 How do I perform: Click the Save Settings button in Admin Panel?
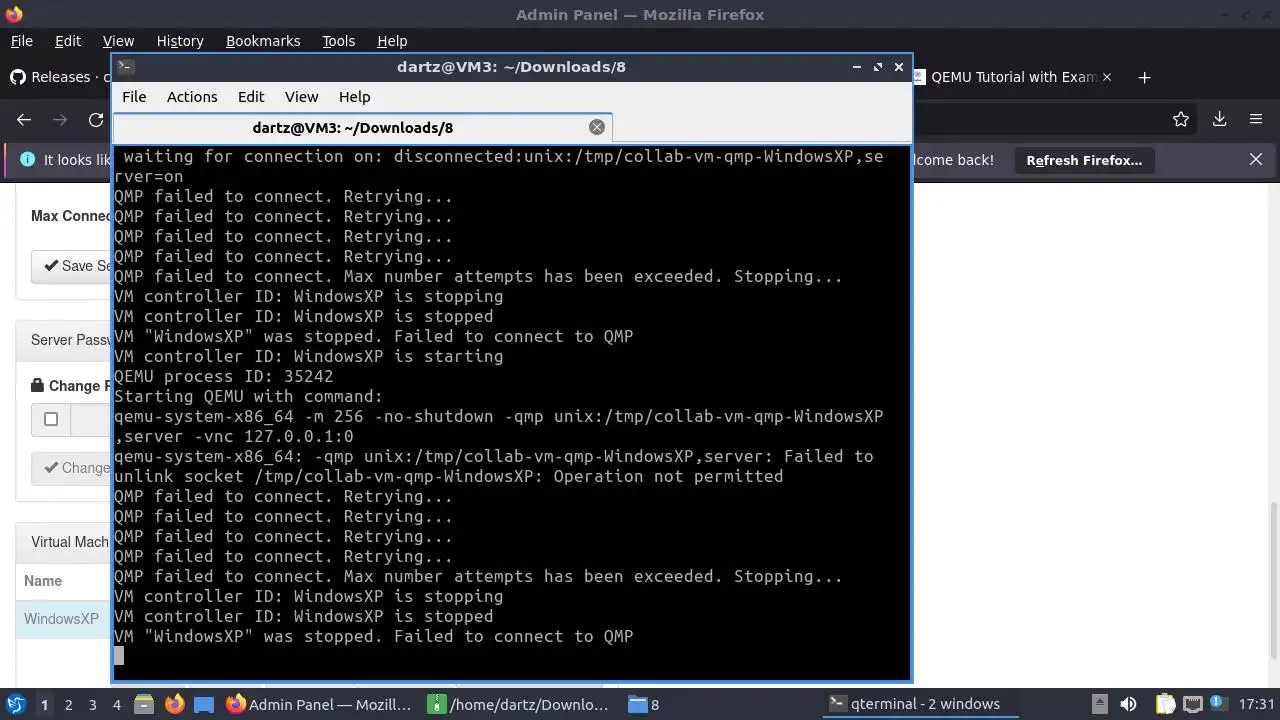pyautogui.click(x=72, y=266)
